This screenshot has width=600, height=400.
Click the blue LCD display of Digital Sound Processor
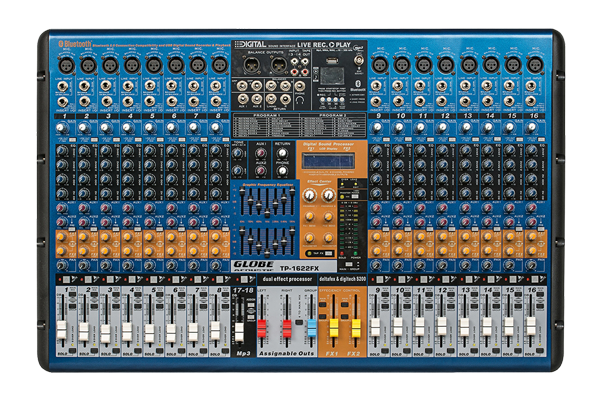(x=328, y=161)
